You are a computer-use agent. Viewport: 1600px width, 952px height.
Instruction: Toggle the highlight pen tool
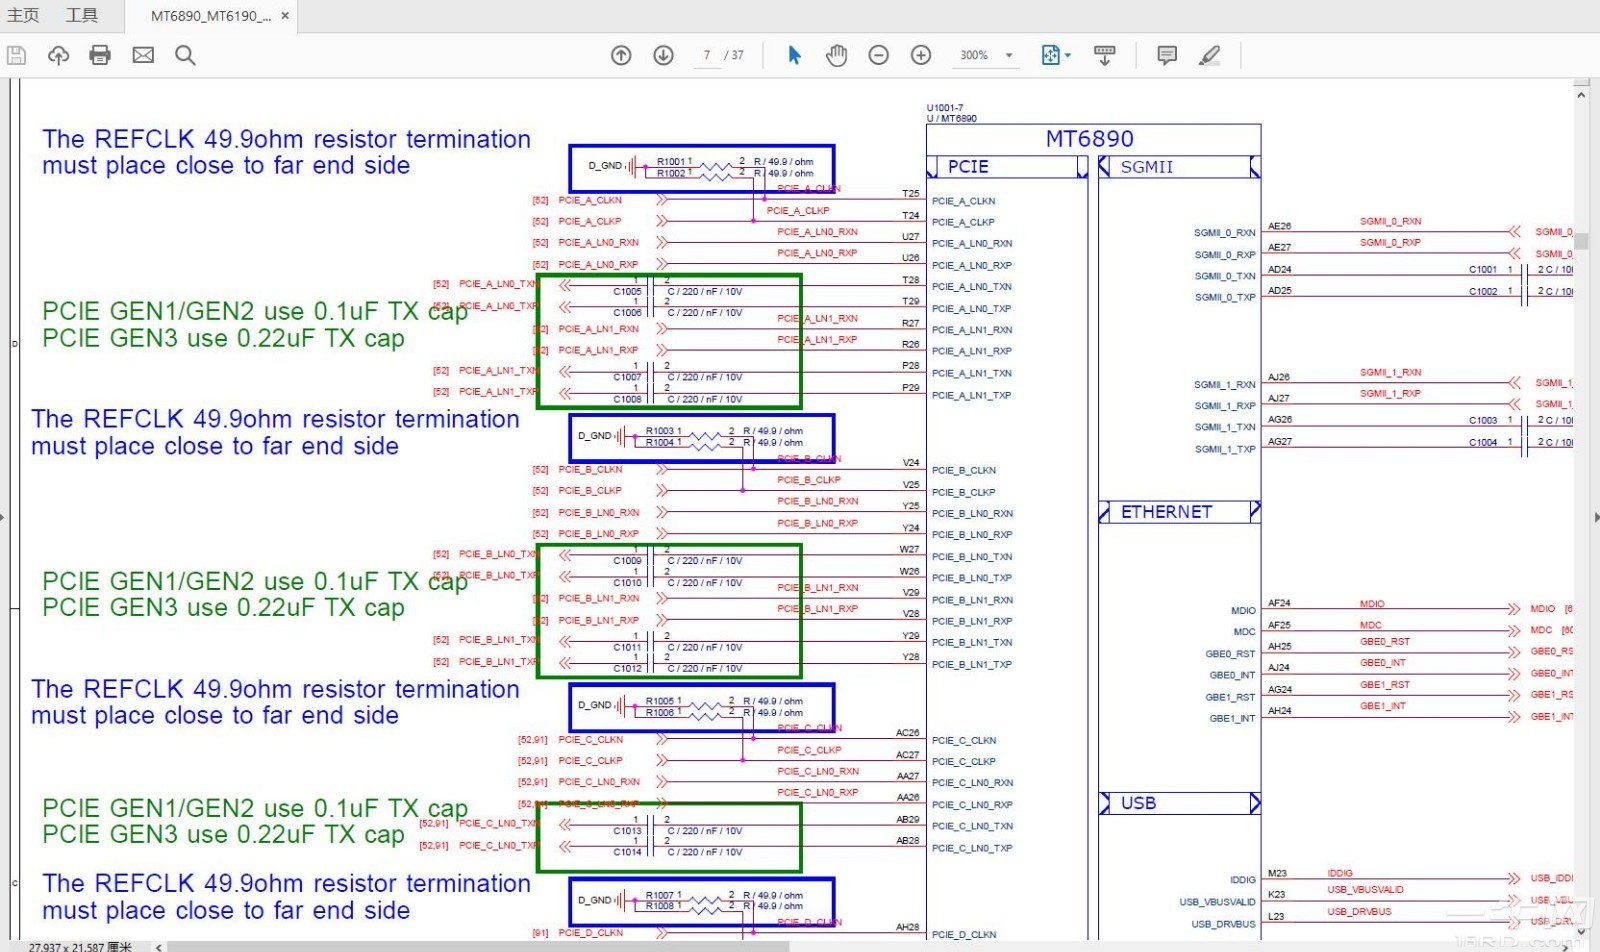1209,55
